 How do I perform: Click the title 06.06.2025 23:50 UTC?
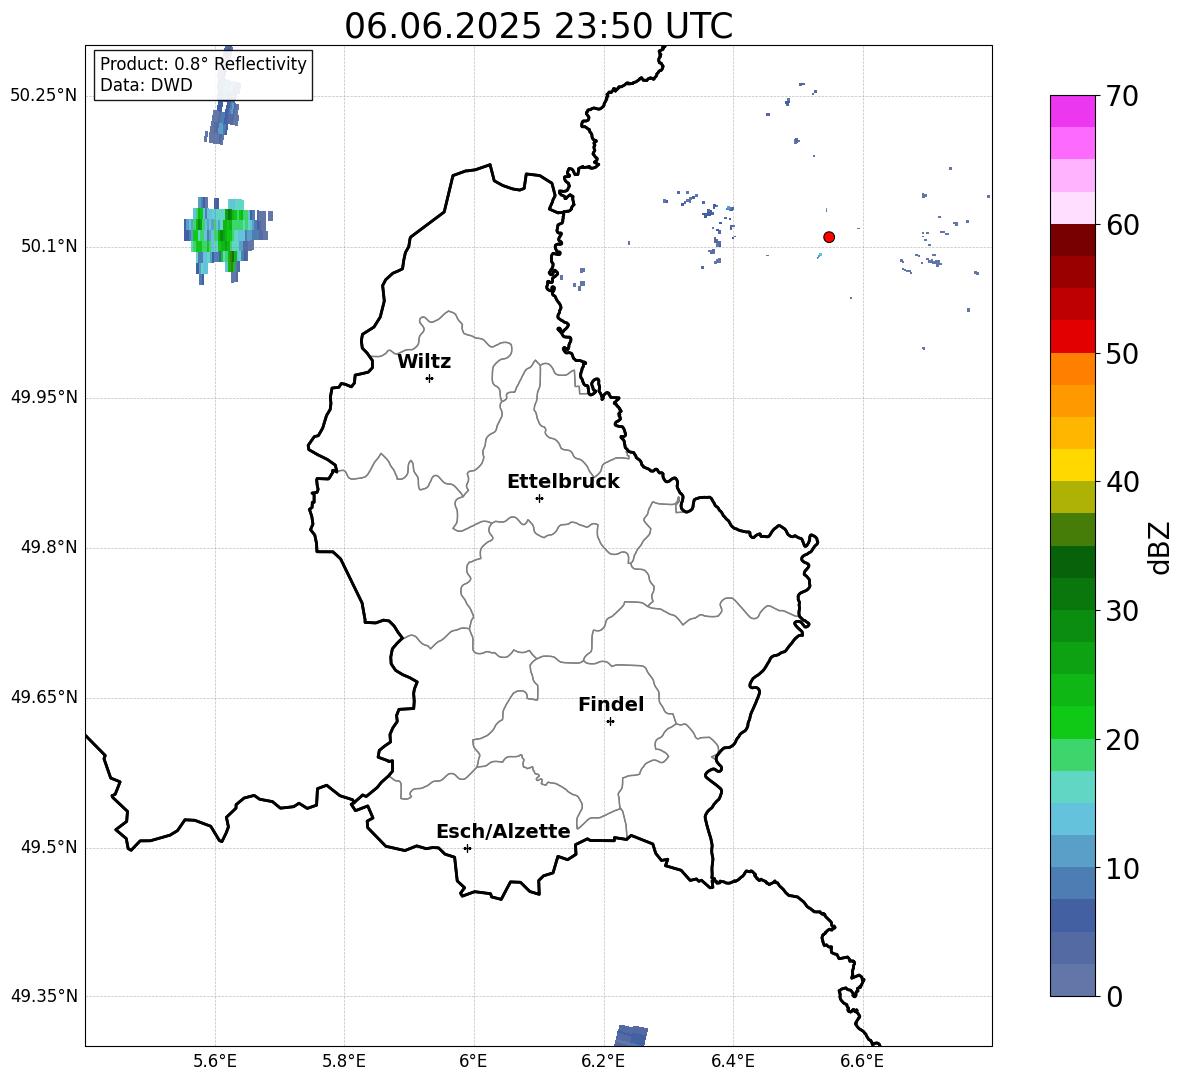pos(538,26)
